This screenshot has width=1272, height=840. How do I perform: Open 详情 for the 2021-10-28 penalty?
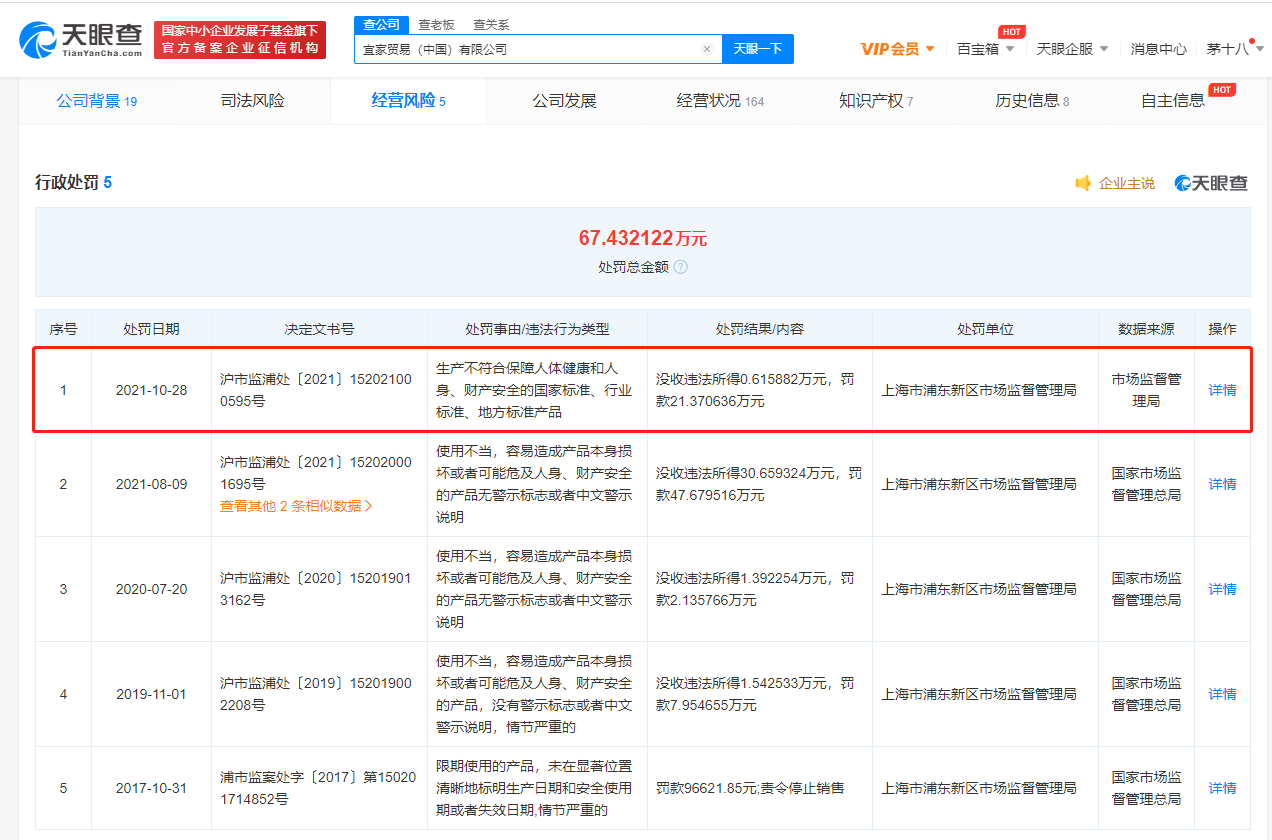[1222, 390]
